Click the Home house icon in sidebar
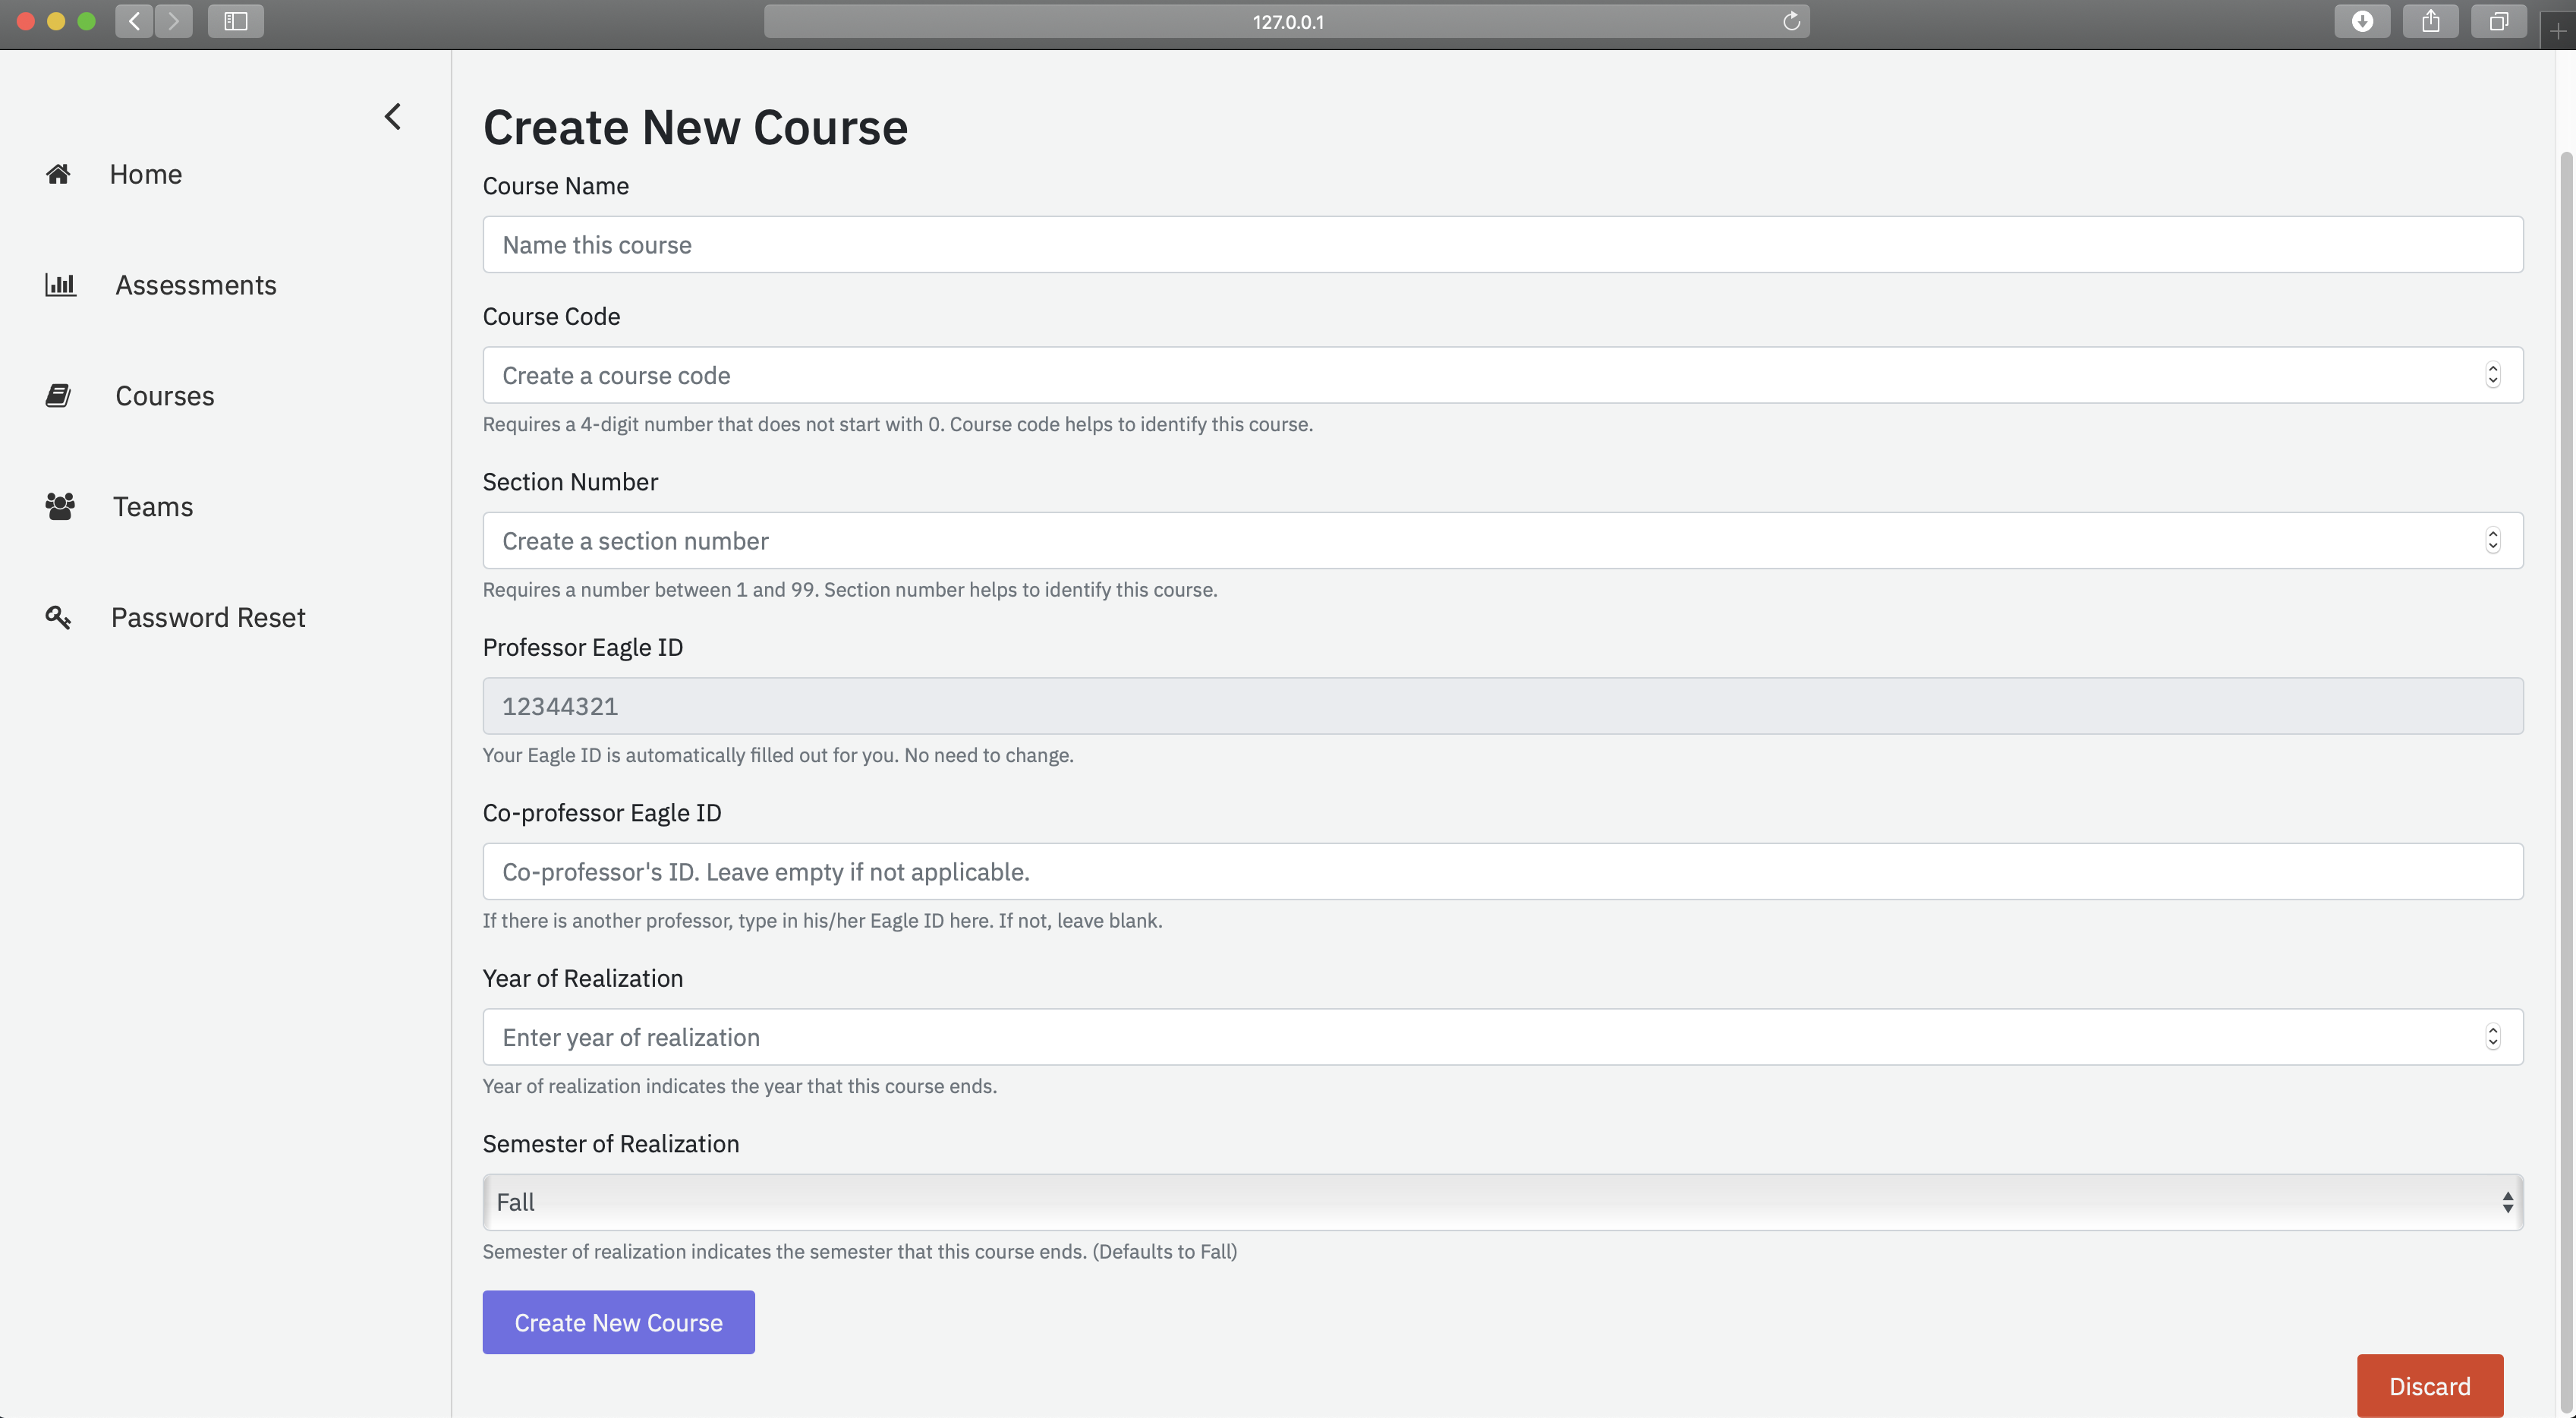The height and width of the screenshot is (1418, 2576). 58,174
